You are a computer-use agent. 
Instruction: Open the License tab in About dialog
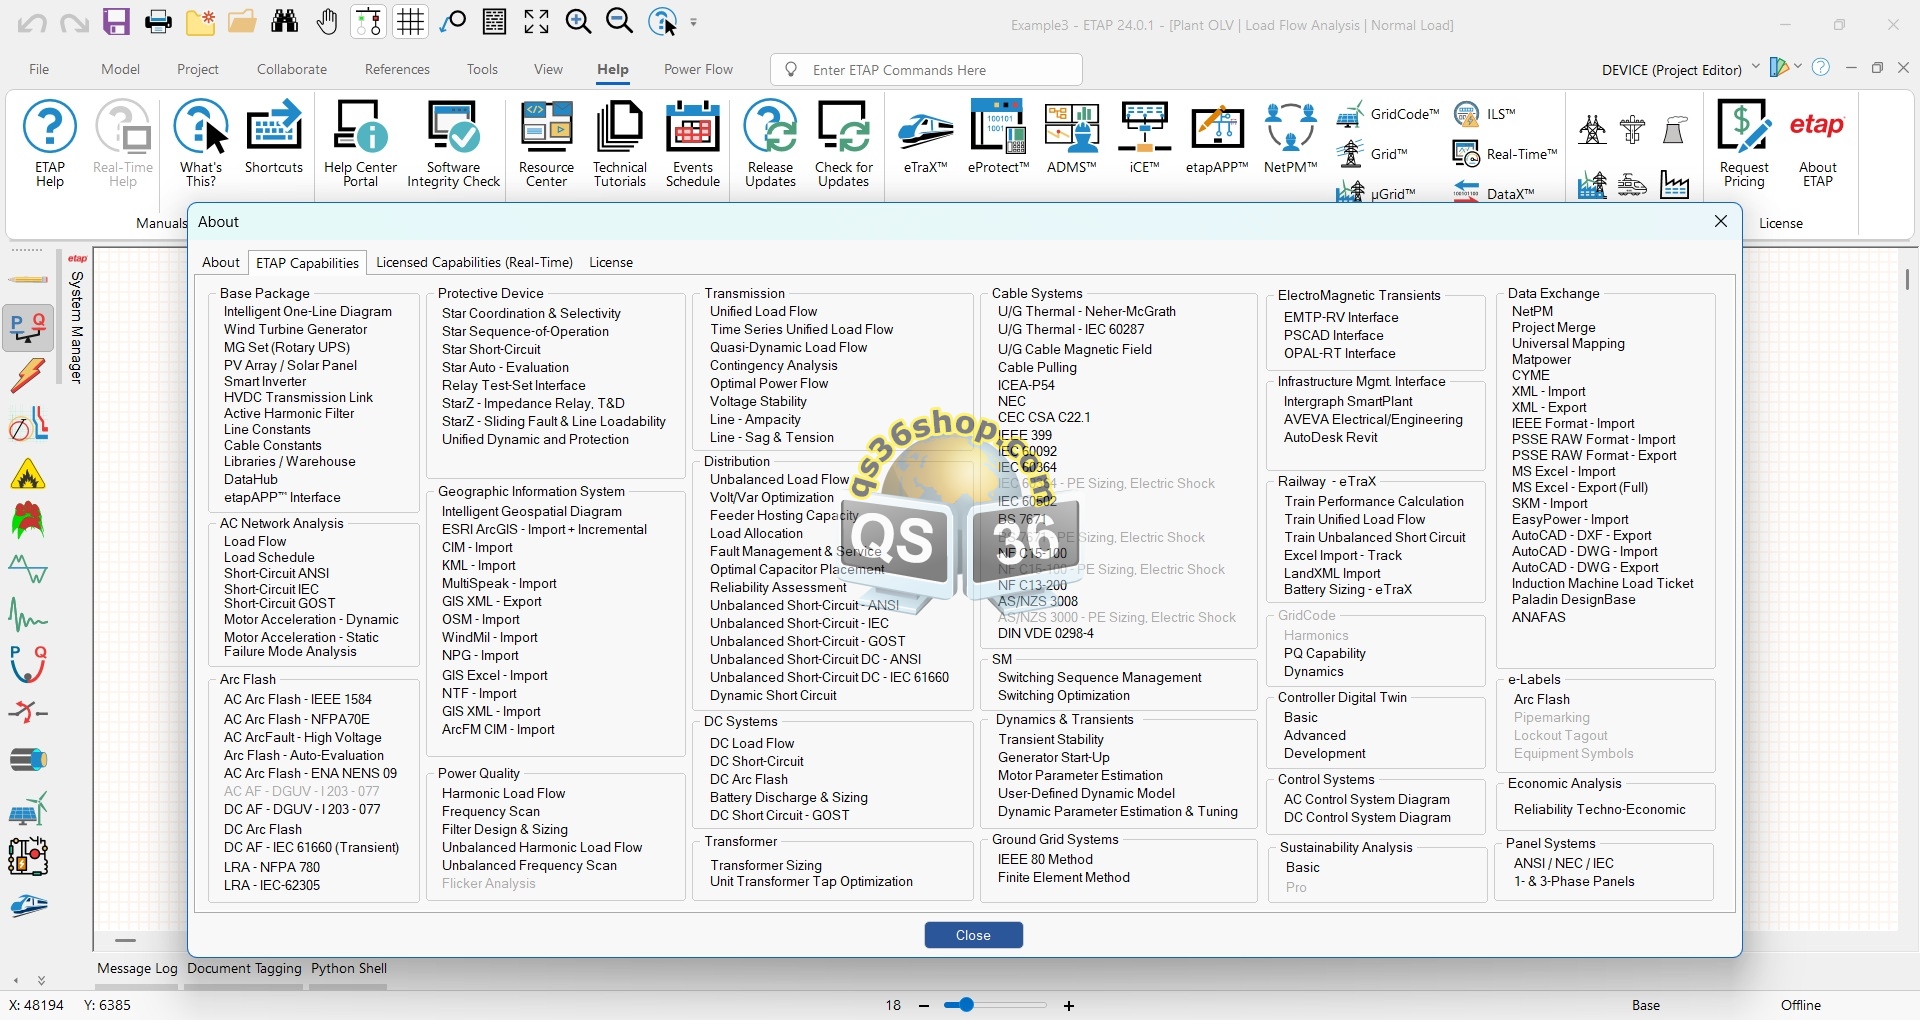(611, 262)
